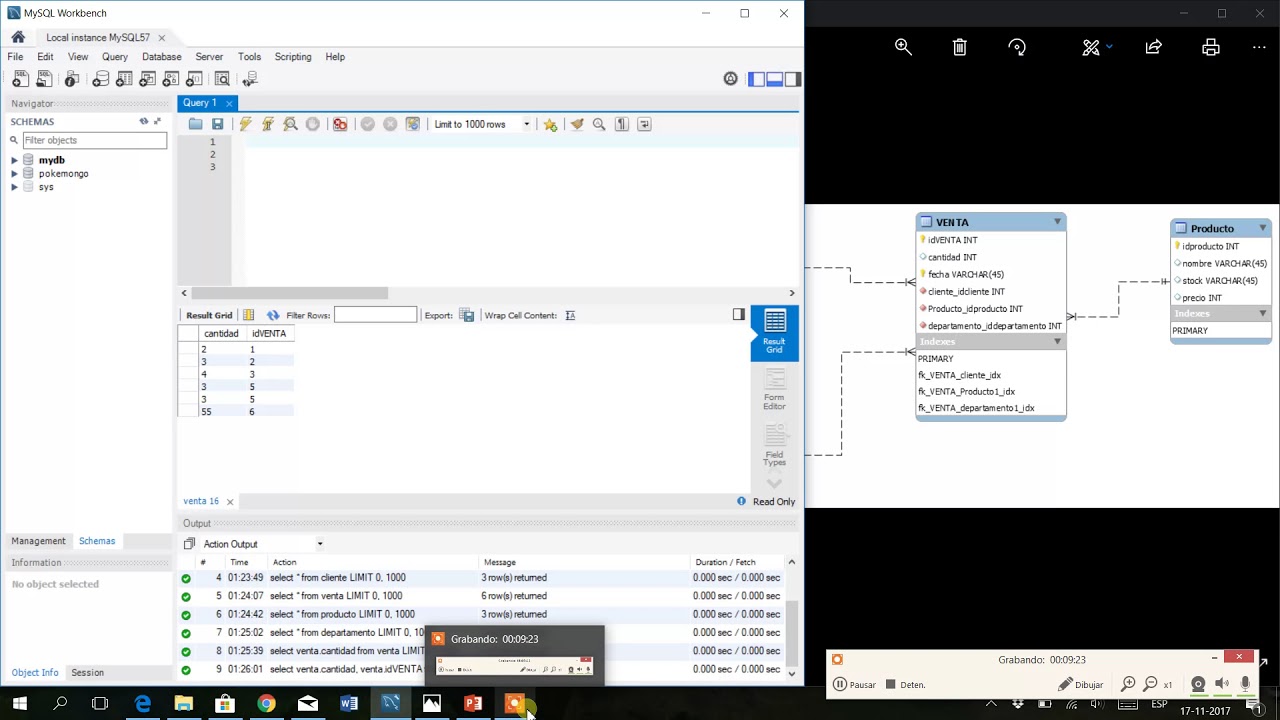Stop the recording with Deten.
This screenshot has height=720, width=1280.
904,685
